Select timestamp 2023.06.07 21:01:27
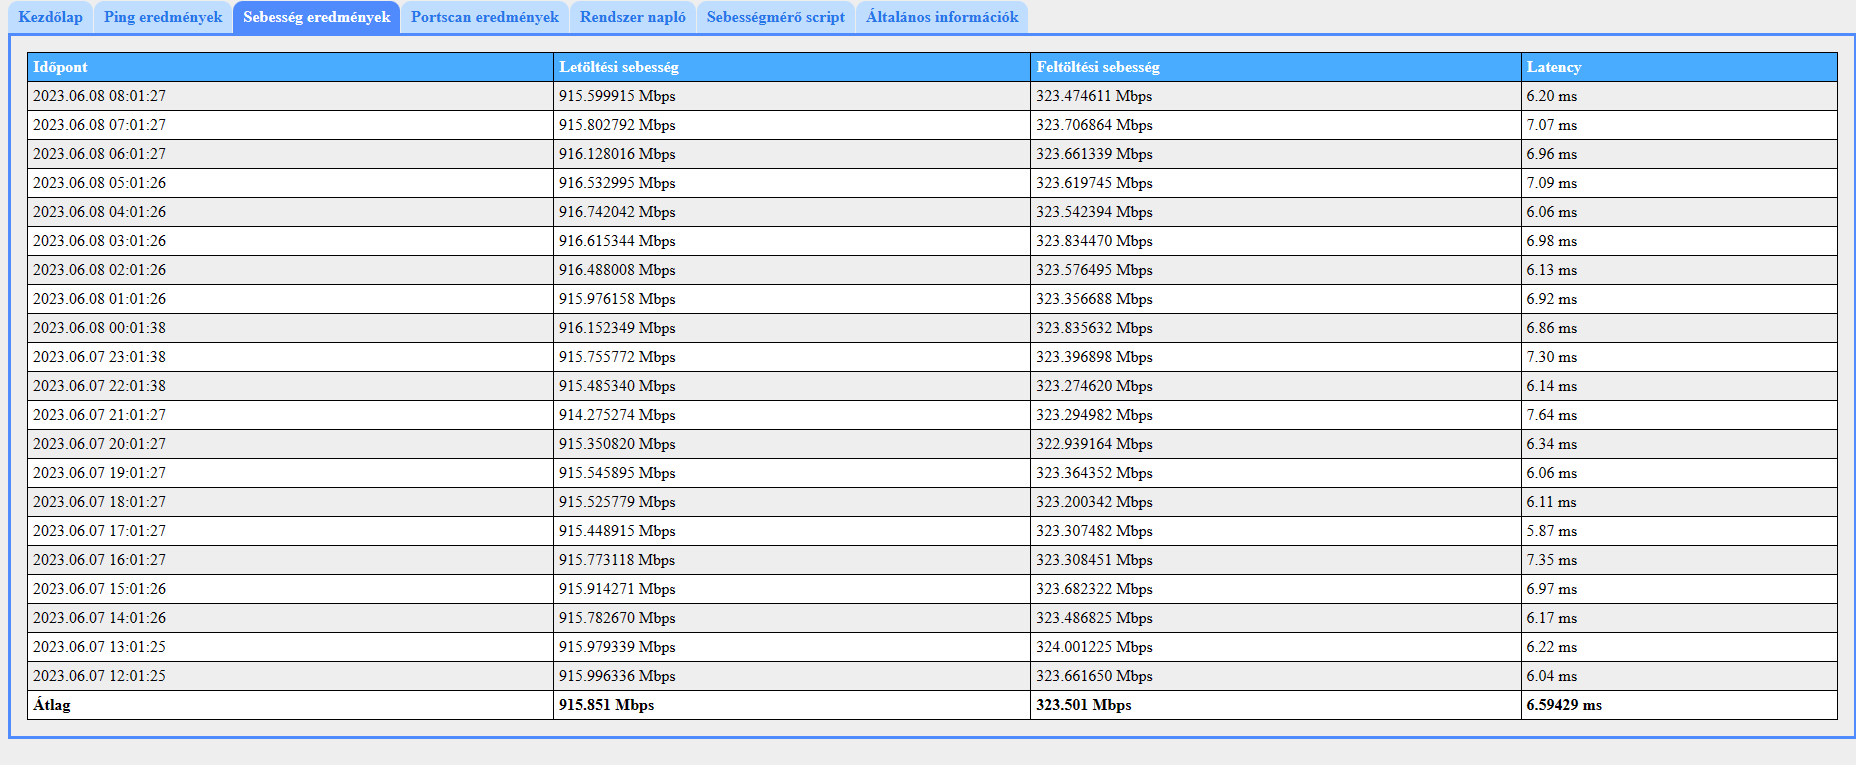The height and width of the screenshot is (765, 1856). [x=100, y=415]
